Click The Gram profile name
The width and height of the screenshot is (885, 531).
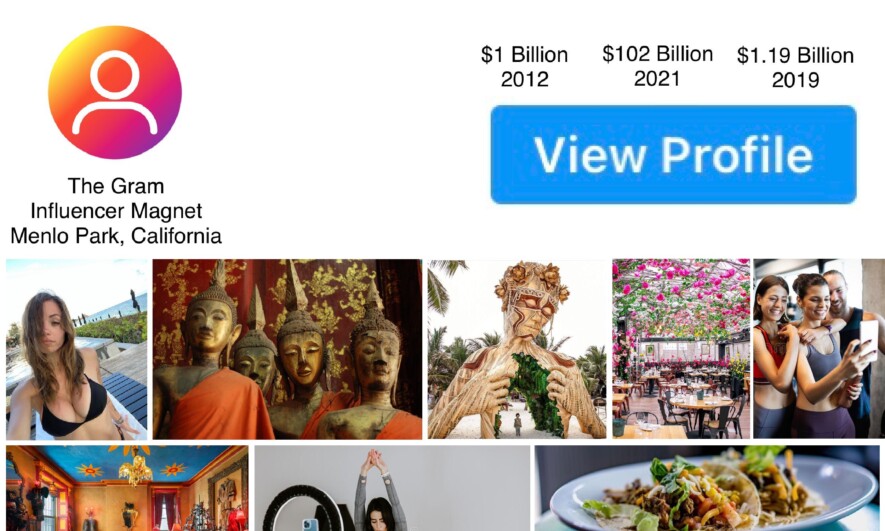(x=116, y=186)
